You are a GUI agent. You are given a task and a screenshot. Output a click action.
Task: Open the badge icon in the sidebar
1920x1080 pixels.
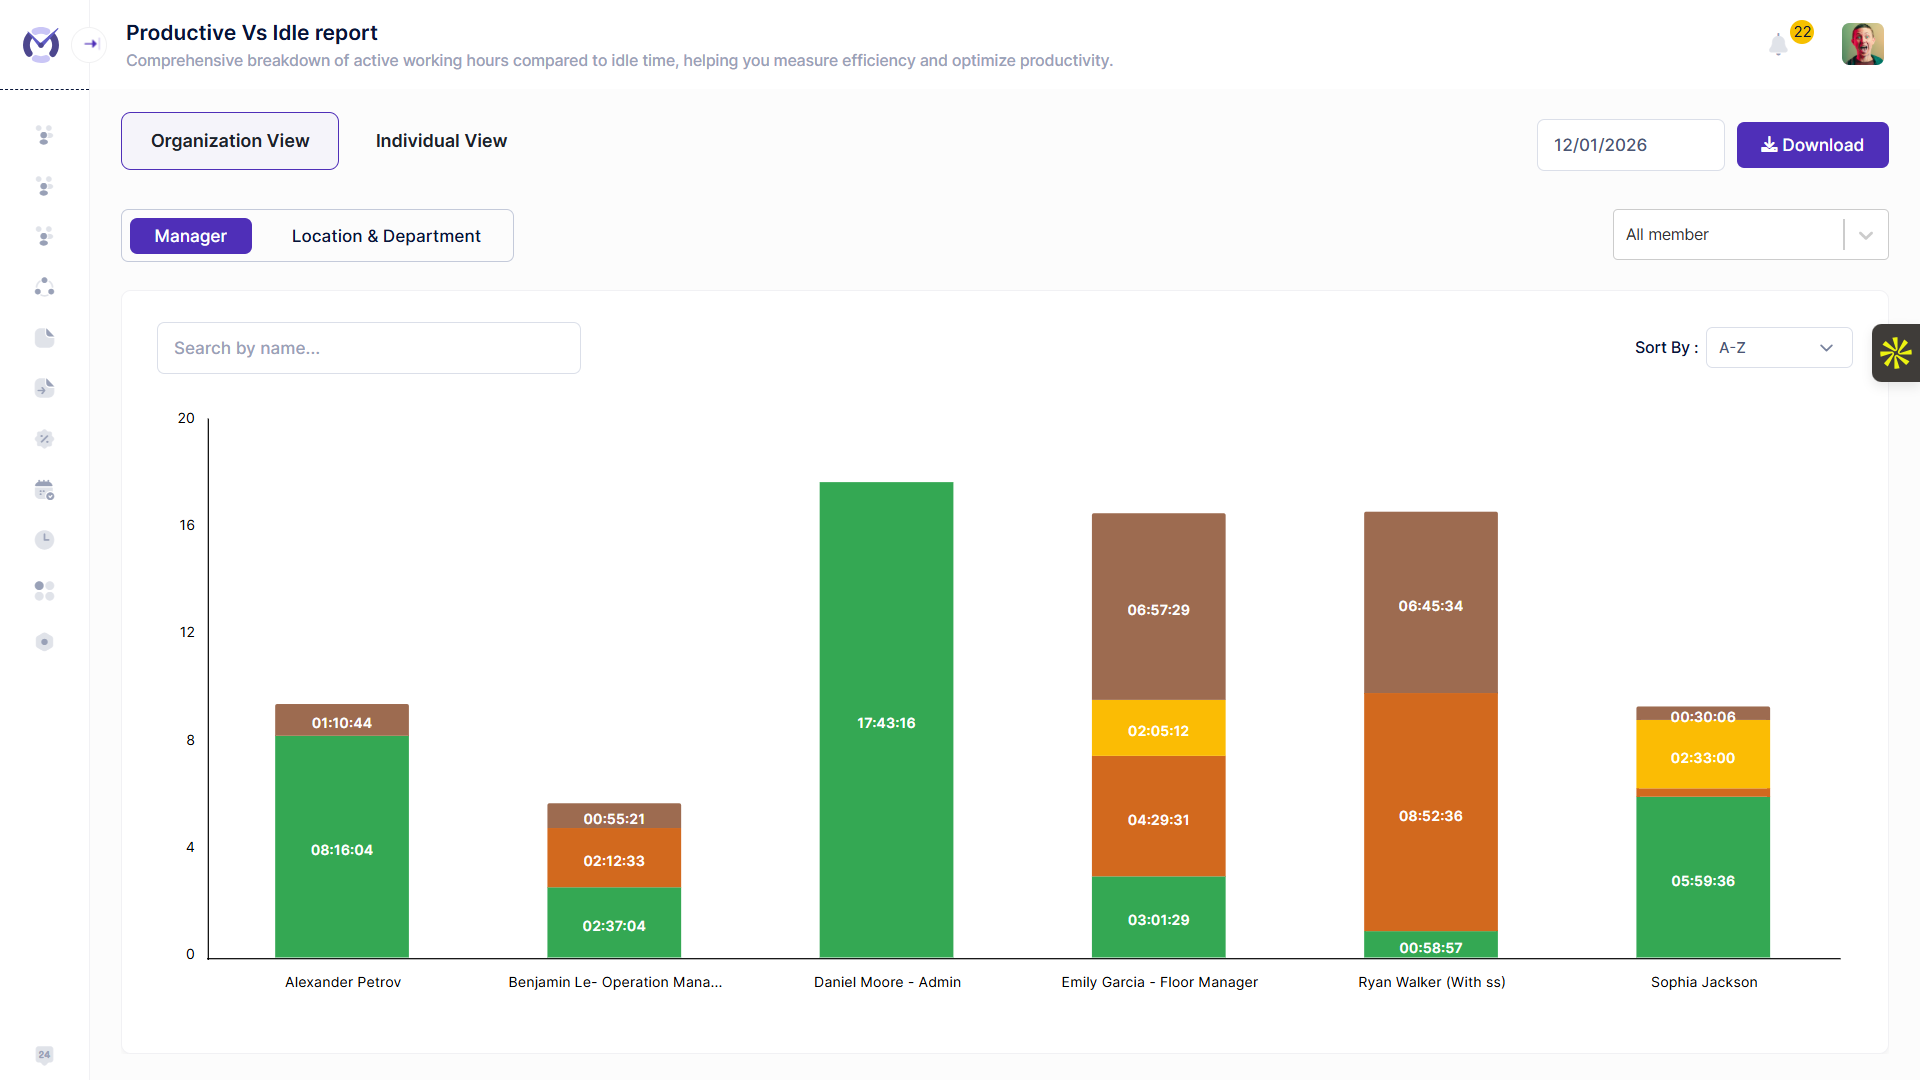point(44,438)
